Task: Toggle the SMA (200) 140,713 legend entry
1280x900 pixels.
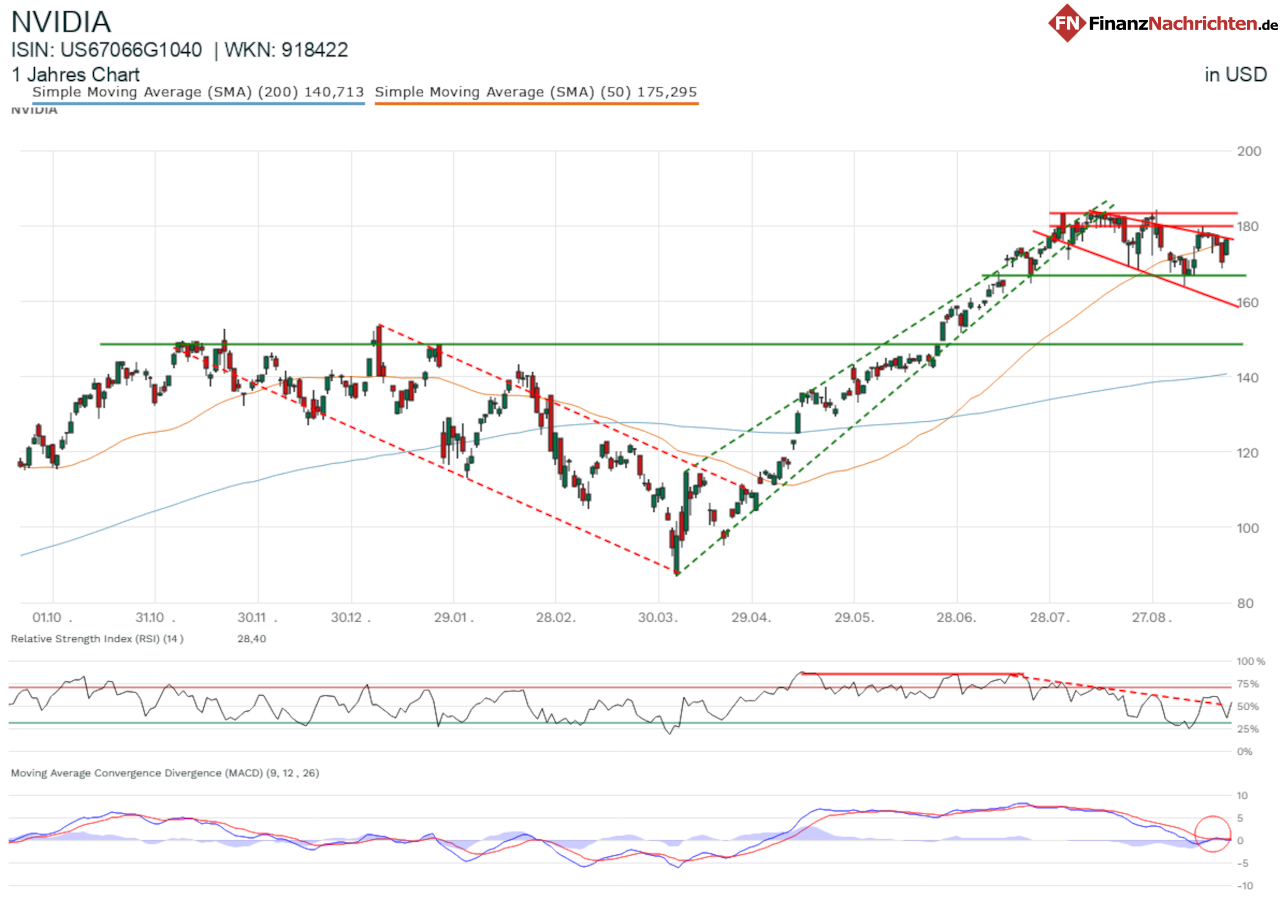Action: pyautogui.click(x=198, y=92)
